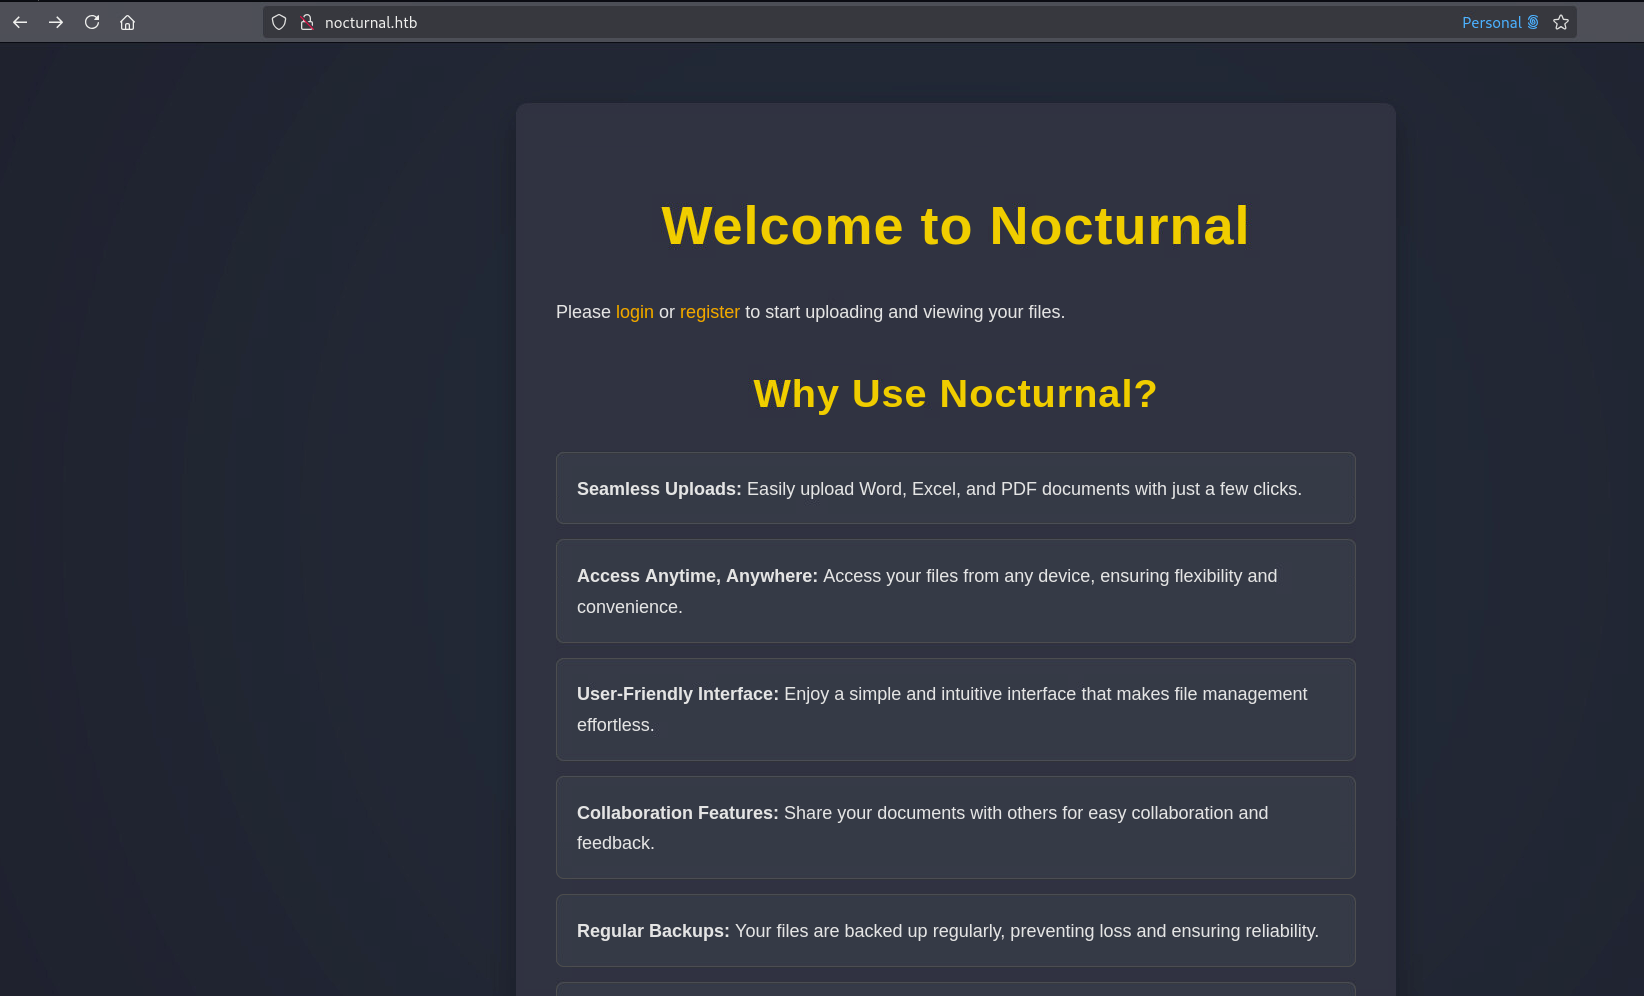Open the login link

point(634,312)
